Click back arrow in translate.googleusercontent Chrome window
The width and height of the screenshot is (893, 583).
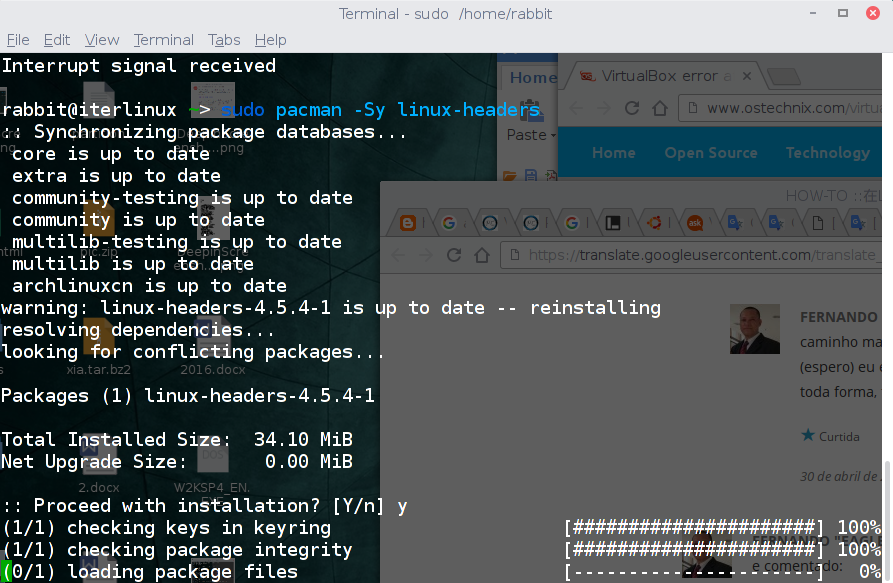(399, 255)
